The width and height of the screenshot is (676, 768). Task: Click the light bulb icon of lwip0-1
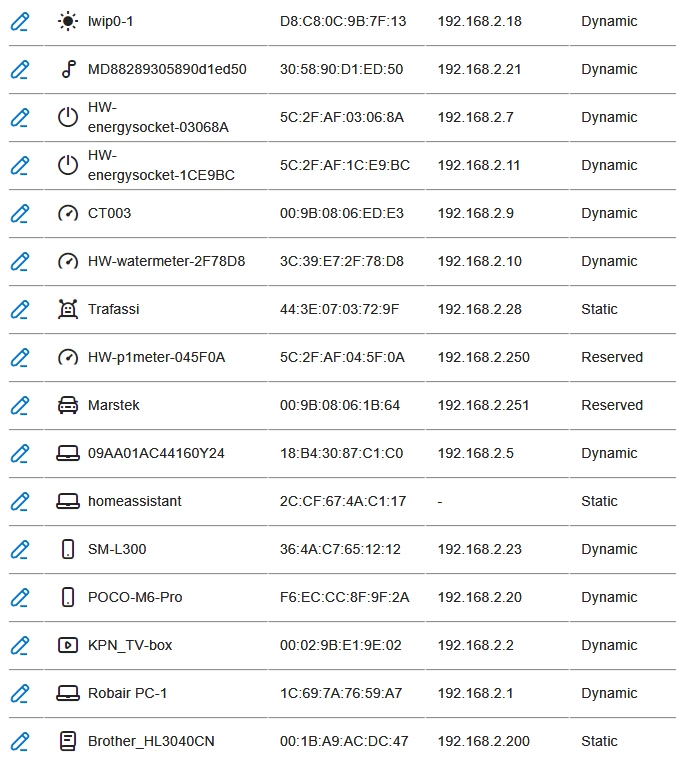[67, 21]
